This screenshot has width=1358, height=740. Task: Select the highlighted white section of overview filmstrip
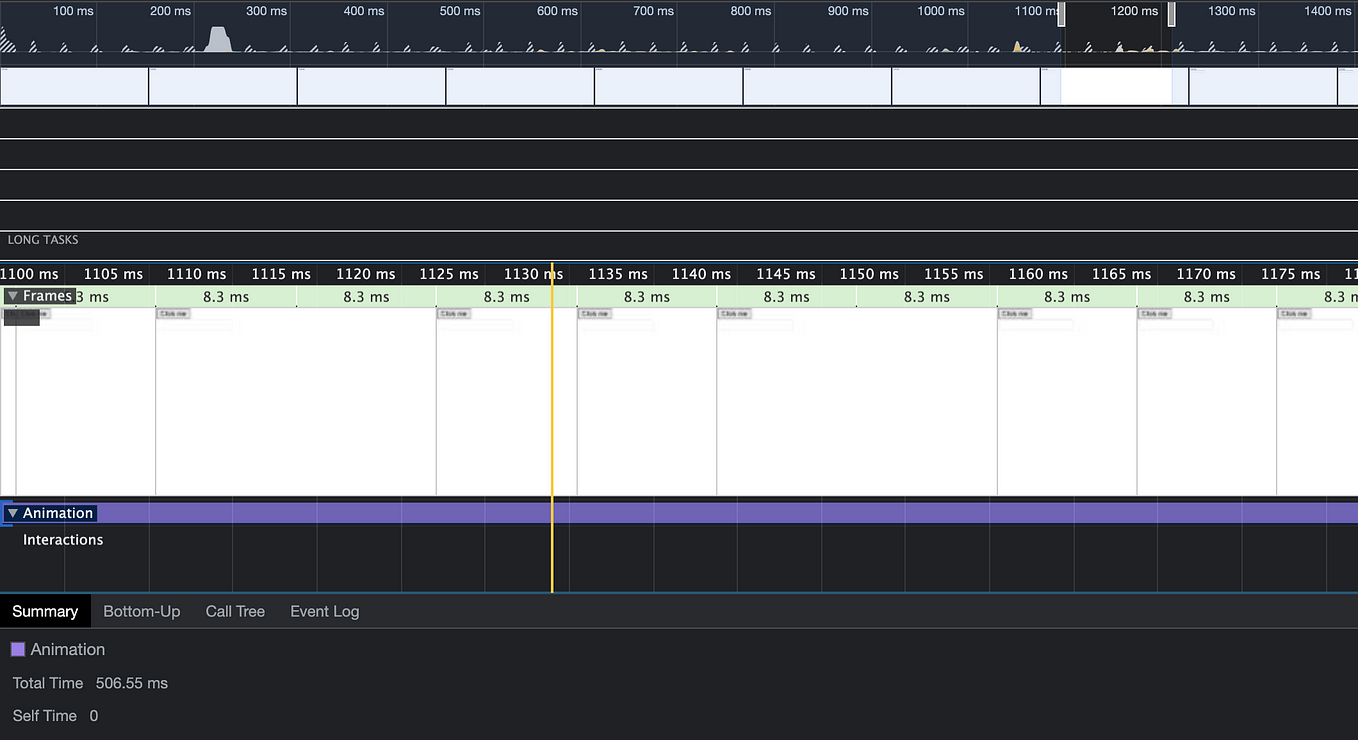click(1116, 86)
